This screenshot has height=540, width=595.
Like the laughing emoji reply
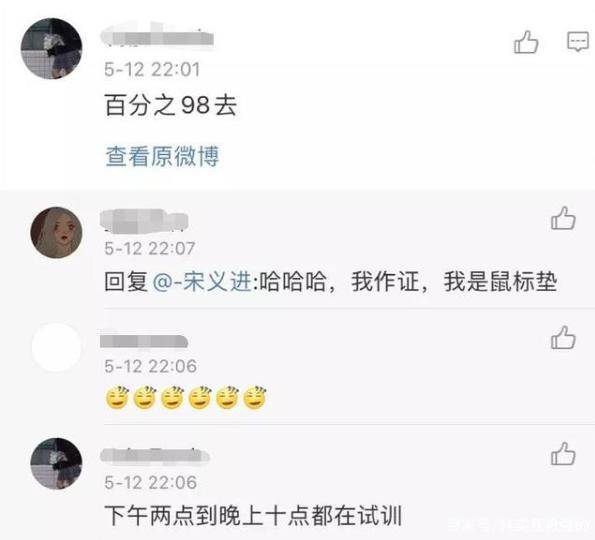click(x=563, y=337)
